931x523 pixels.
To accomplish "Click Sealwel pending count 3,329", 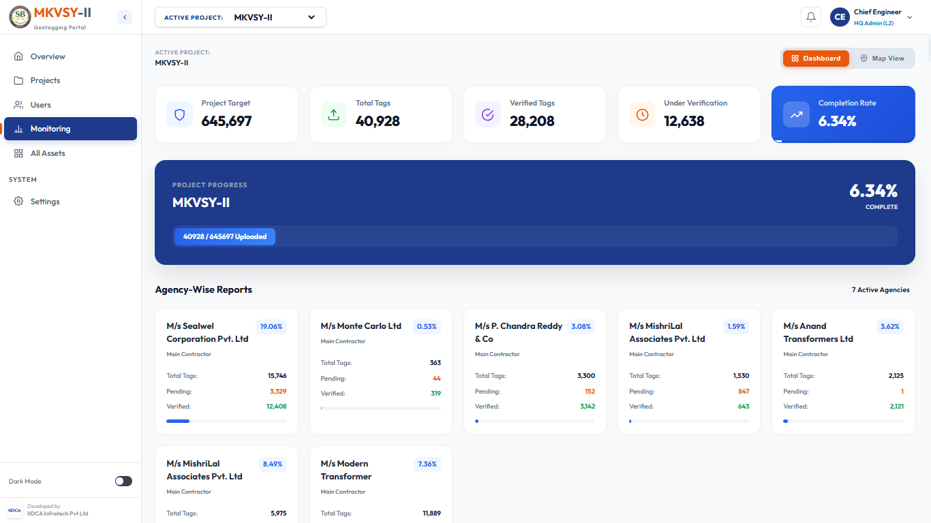I will point(278,391).
